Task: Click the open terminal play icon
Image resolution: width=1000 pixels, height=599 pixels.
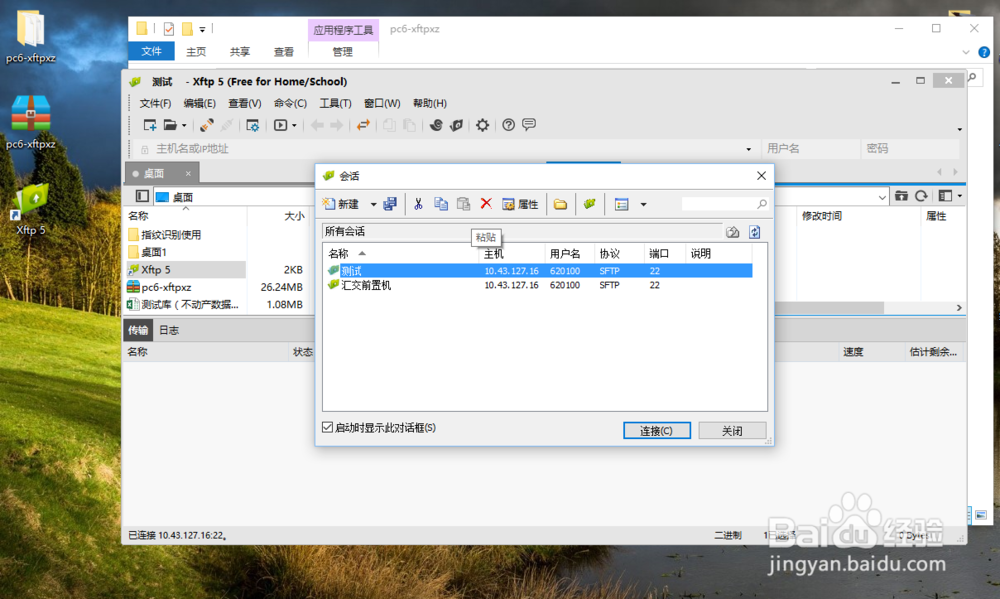Action: pos(280,125)
